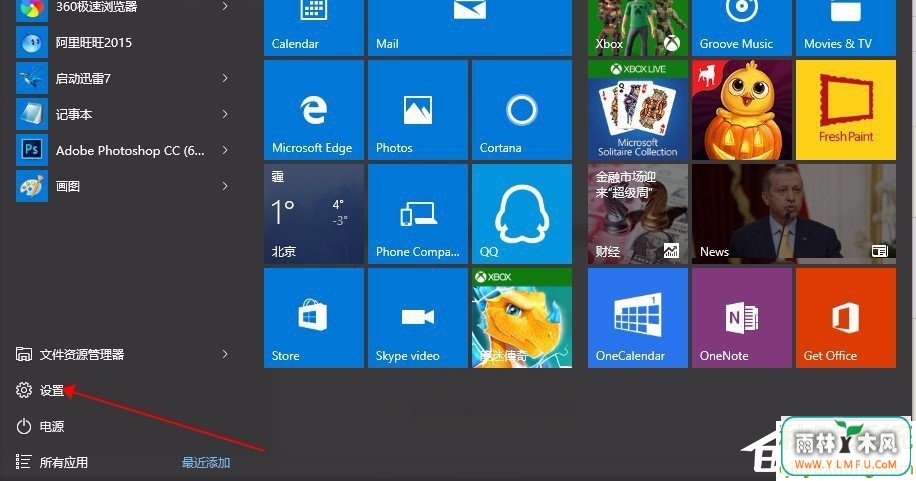Show 所有应用 all apps list
Image resolution: width=916 pixels, height=481 pixels.
click(63, 462)
